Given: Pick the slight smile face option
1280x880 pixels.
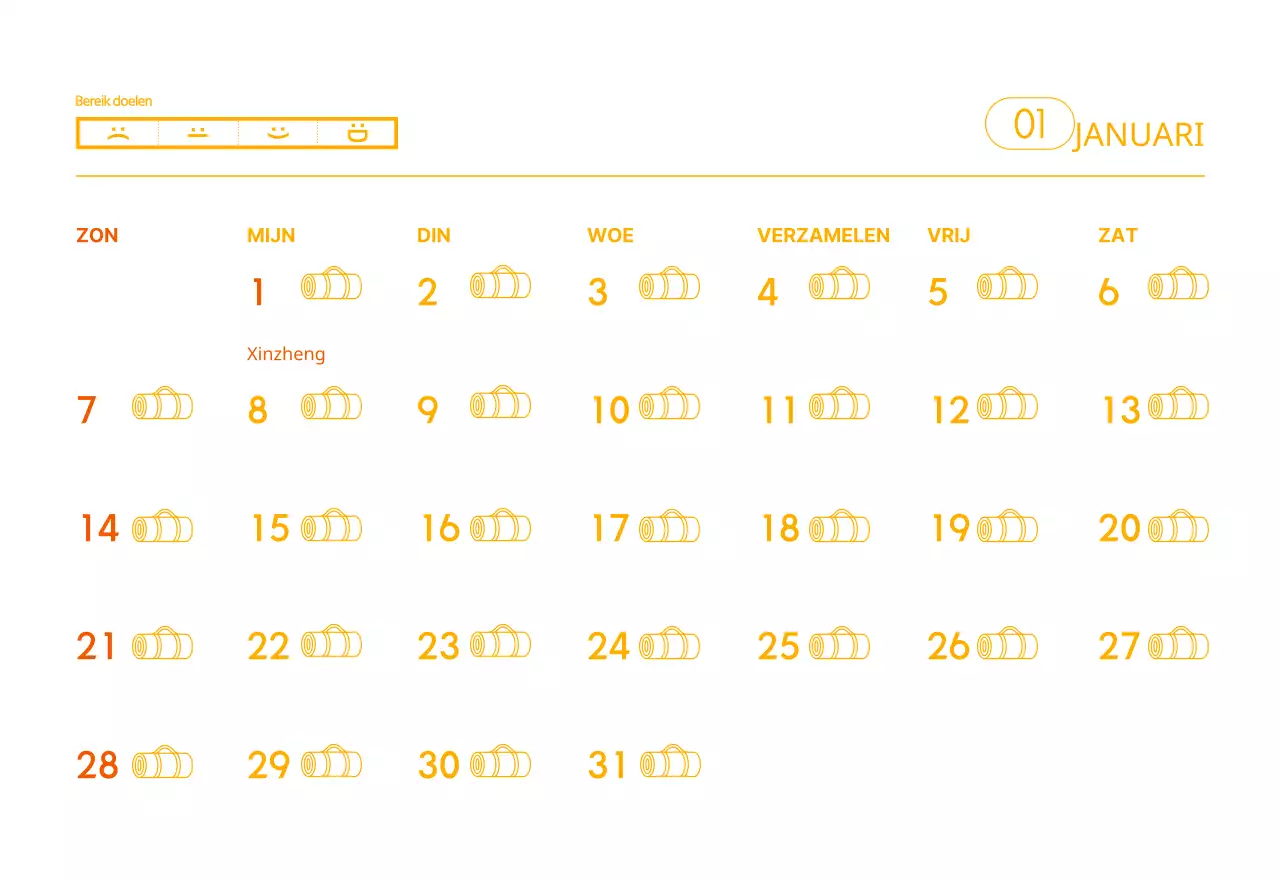Looking at the screenshot, I should point(278,133).
